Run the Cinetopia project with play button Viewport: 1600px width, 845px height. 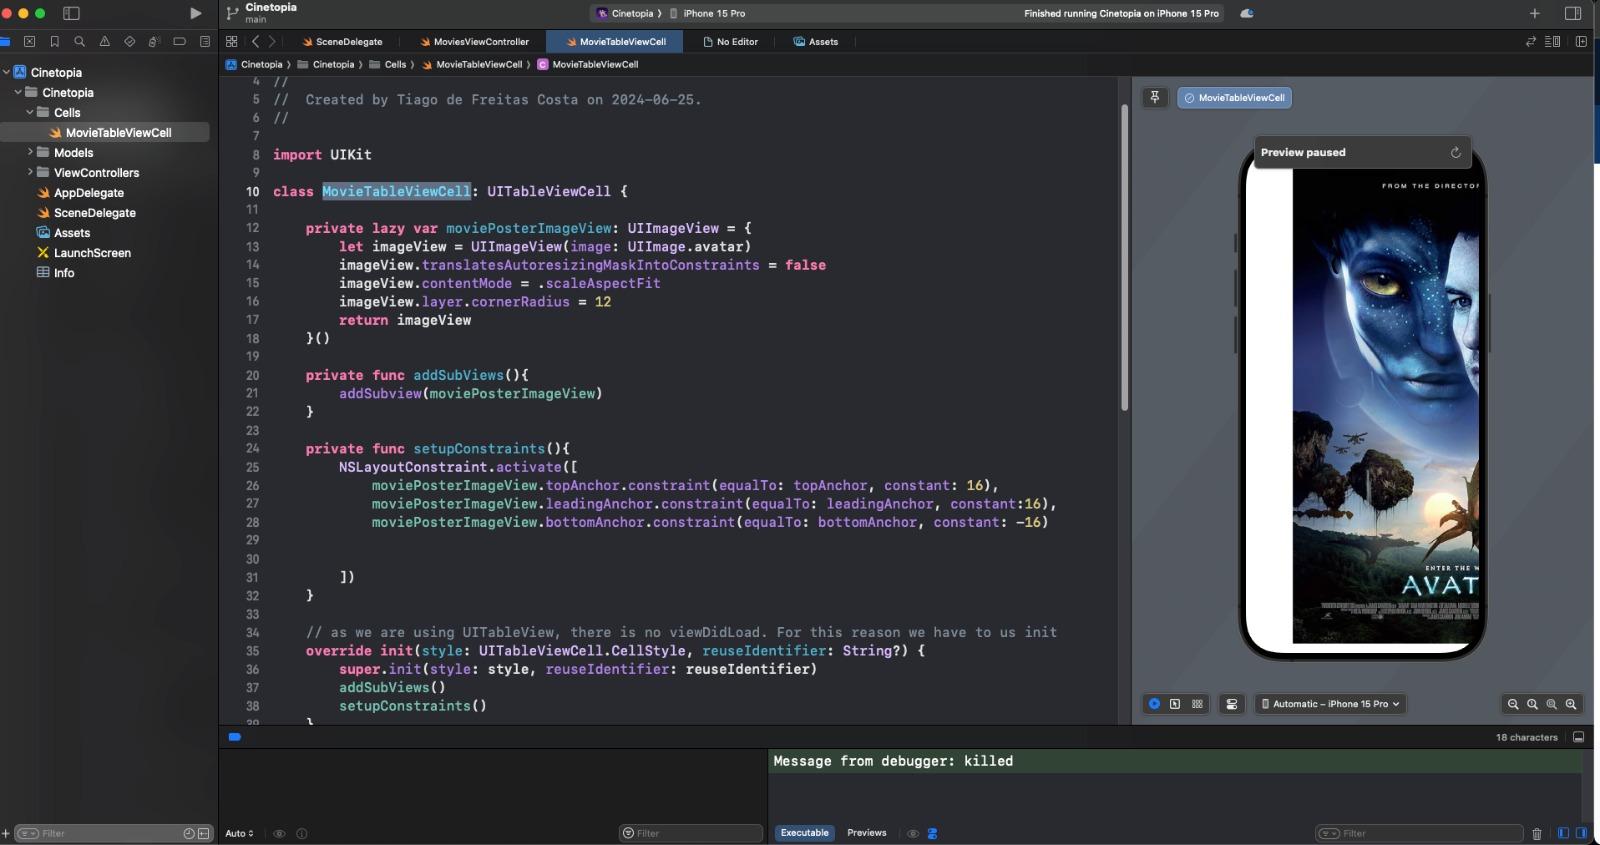pyautogui.click(x=196, y=13)
